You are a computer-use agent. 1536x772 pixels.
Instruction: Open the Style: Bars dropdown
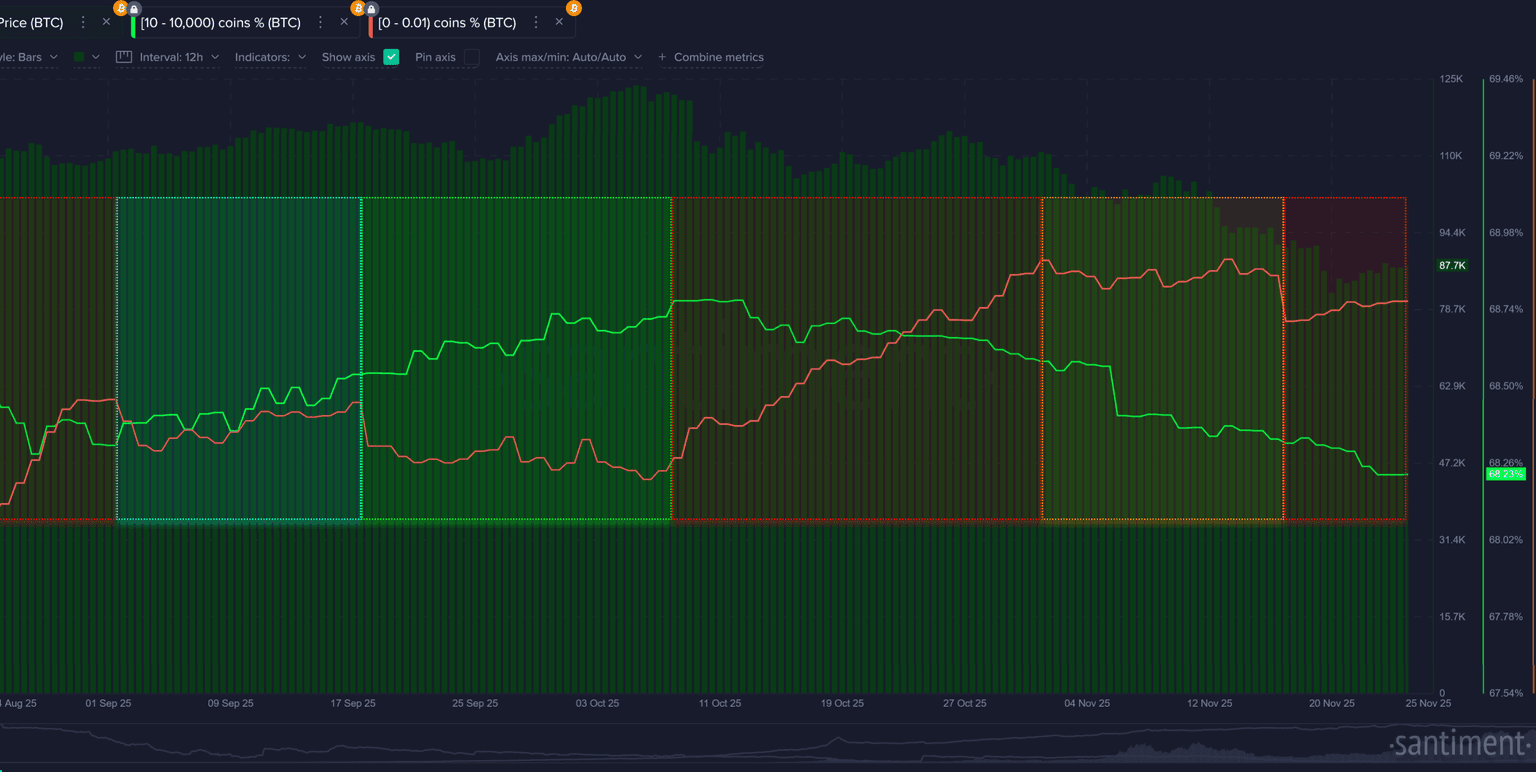point(30,57)
